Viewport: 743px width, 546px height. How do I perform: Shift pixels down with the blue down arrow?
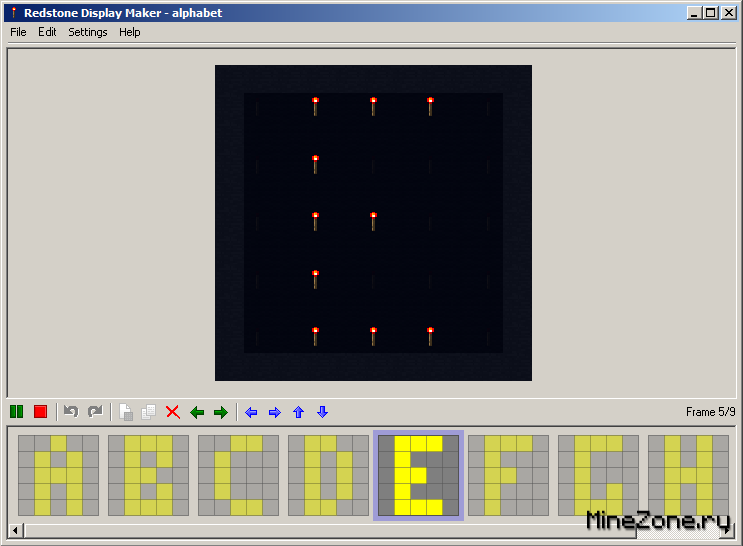(322, 412)
